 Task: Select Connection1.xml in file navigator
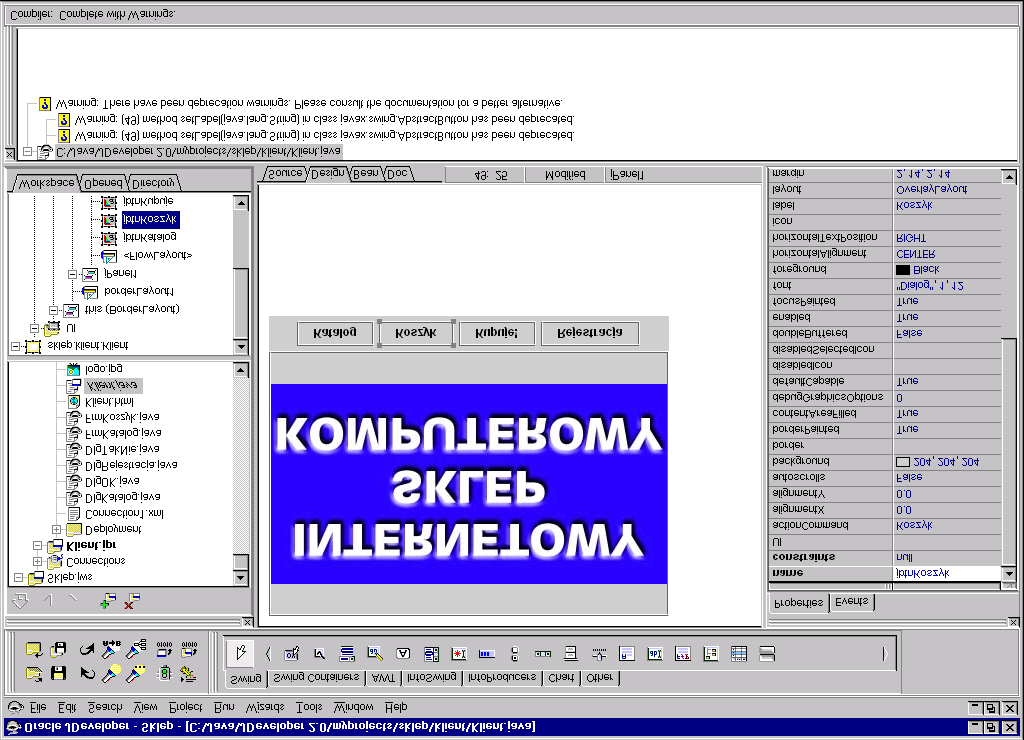124,514
